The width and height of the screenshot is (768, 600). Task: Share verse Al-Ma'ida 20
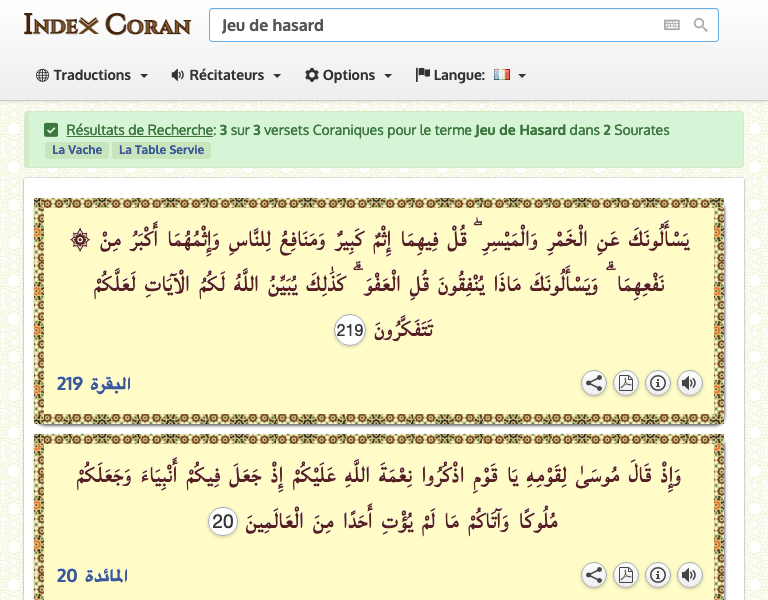click(x=594, y=575)
